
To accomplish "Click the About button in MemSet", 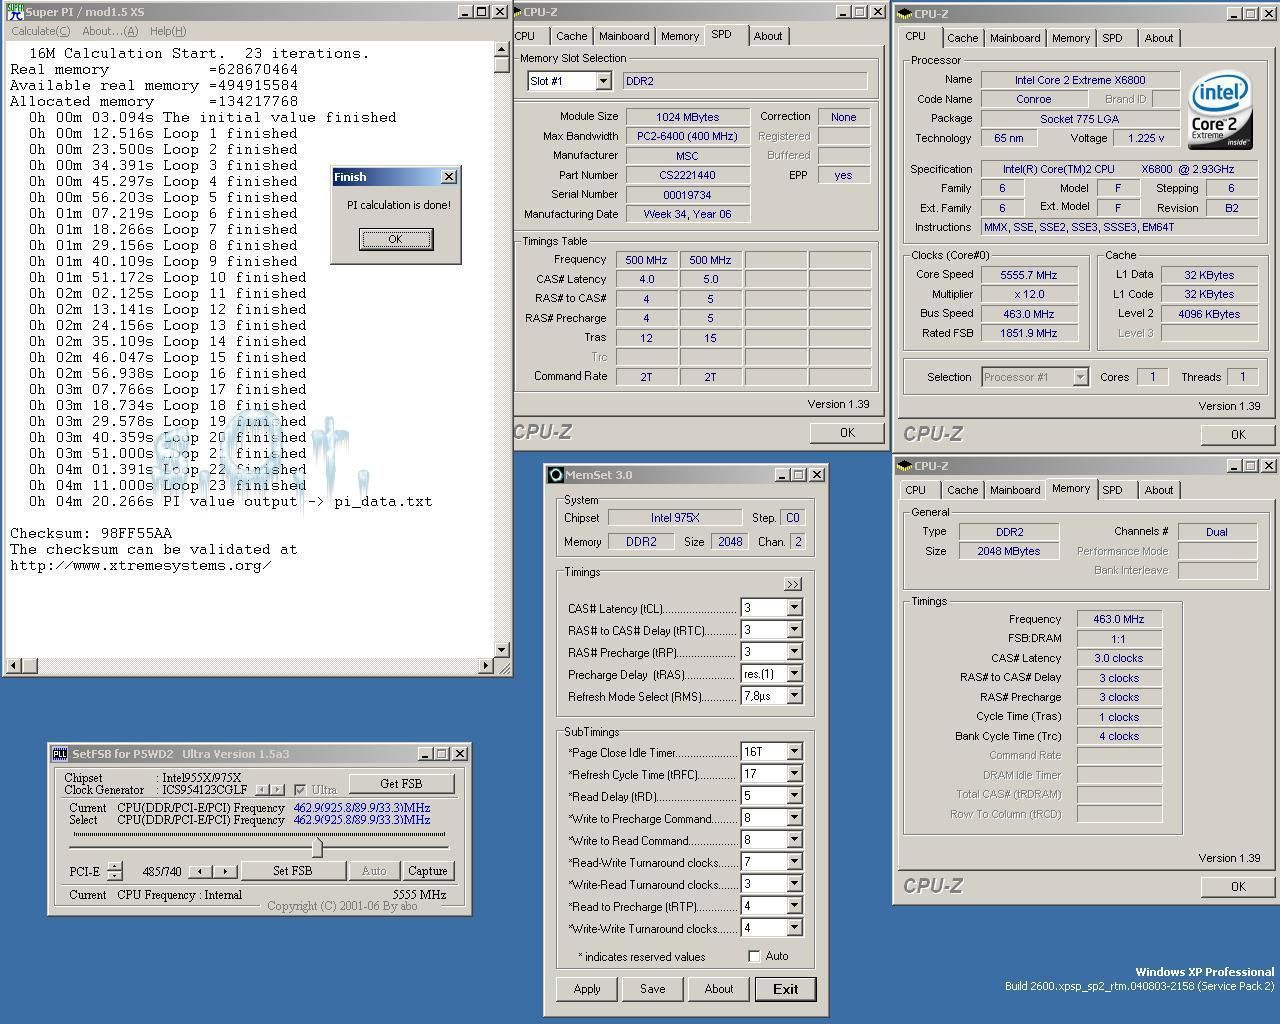I will (x=718, y=989).
